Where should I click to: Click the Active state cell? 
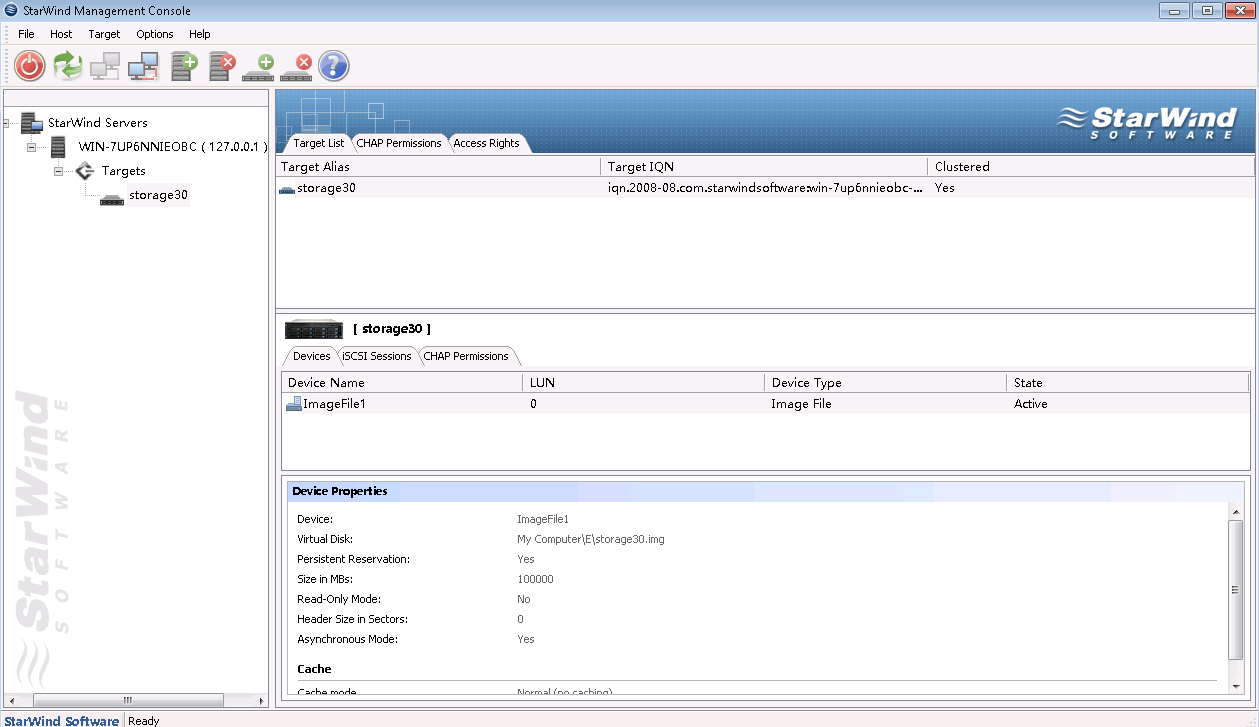point(1031,404)
